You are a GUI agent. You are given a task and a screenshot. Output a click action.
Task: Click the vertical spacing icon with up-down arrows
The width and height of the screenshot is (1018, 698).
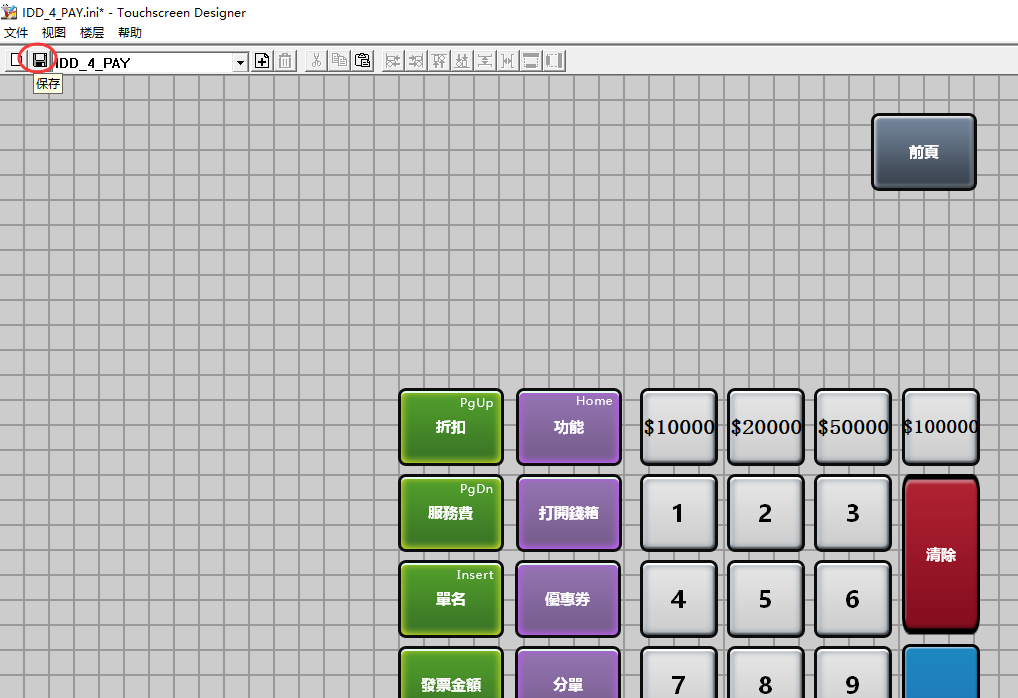point(485,61)
